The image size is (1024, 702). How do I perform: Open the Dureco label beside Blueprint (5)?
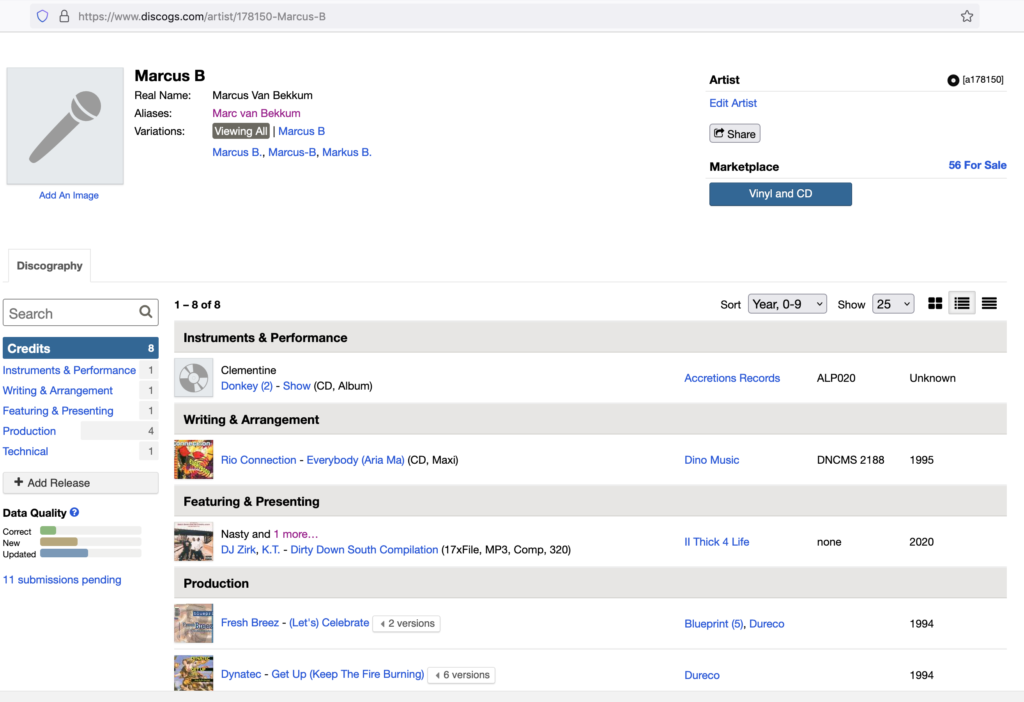[767, 624]
